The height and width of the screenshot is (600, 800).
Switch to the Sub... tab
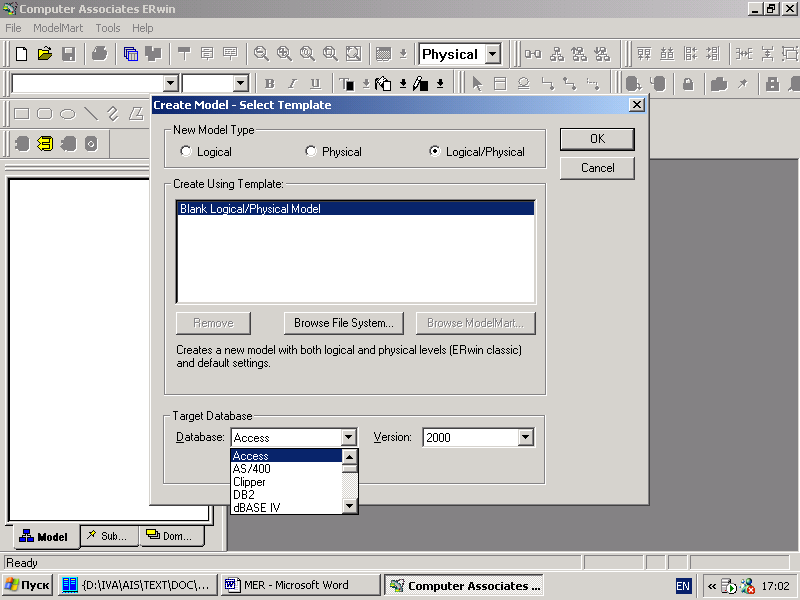(109, 536)
